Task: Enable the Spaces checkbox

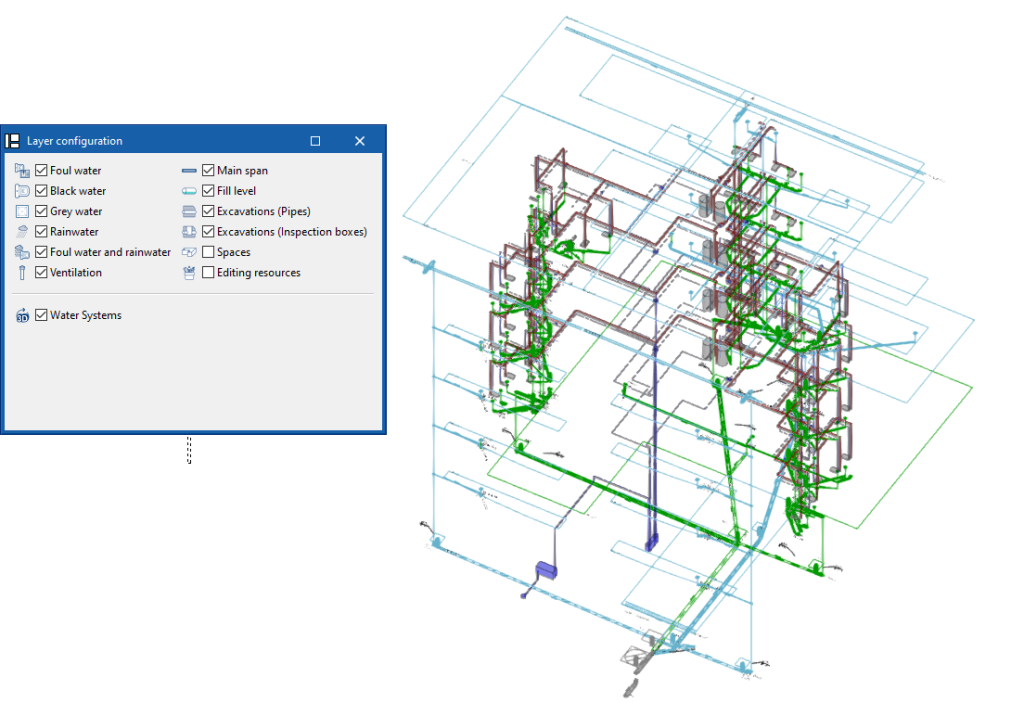Action: (x=207, y=251)
